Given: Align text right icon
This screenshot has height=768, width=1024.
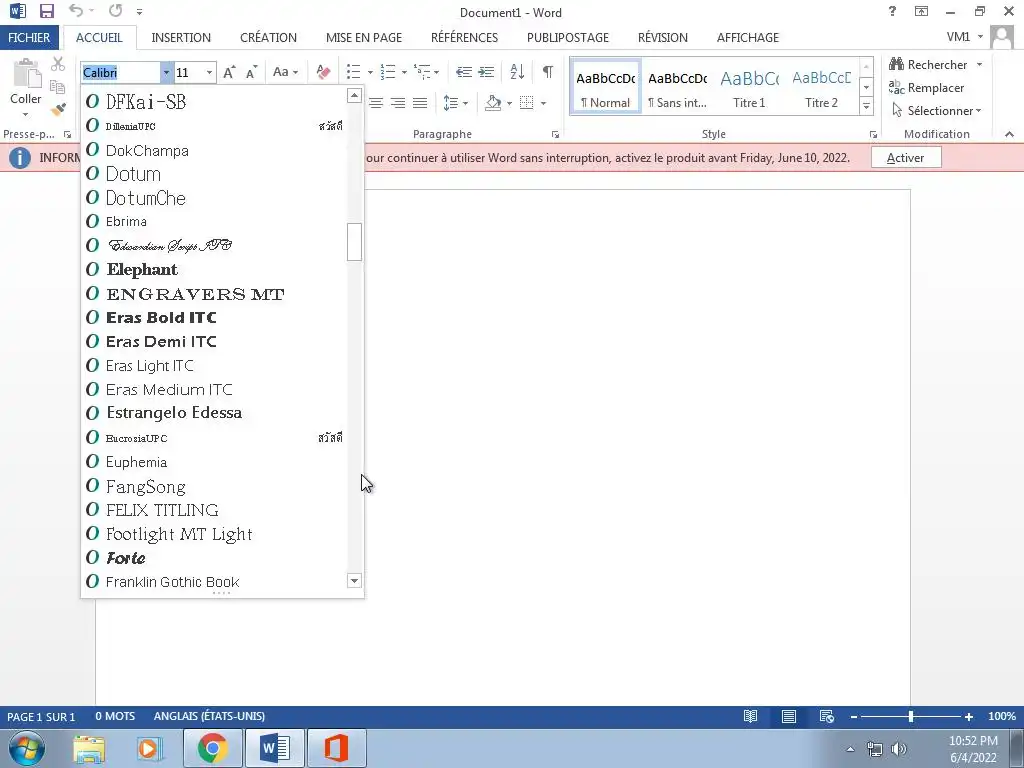Looking at the screenshot, I should click(x=398, y=103).
